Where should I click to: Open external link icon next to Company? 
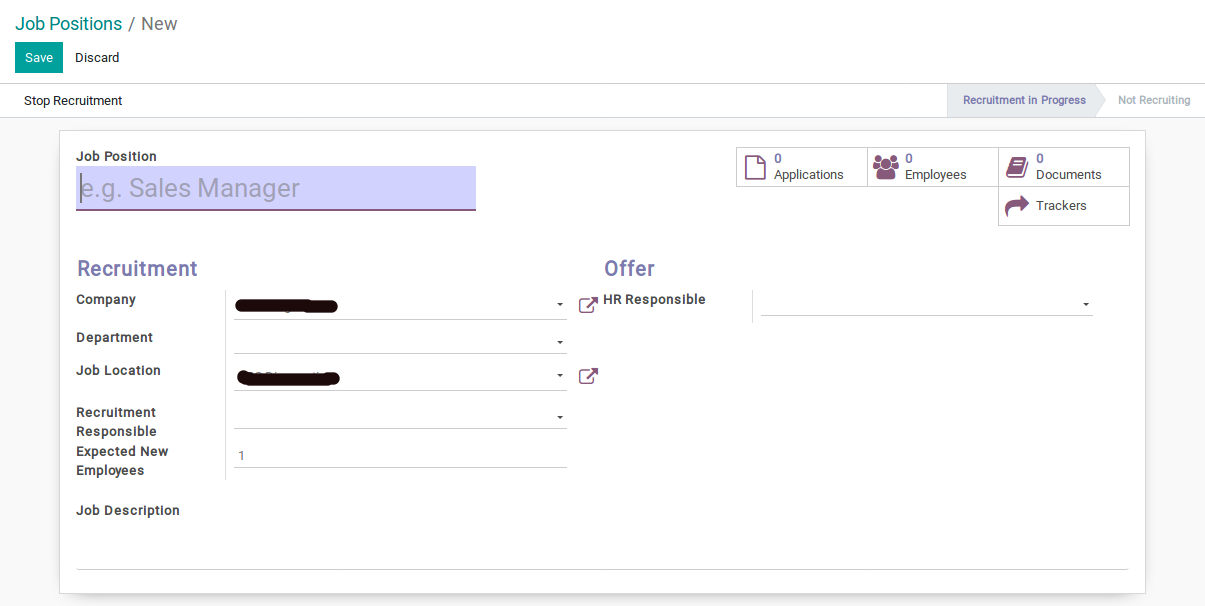point(588,305)
